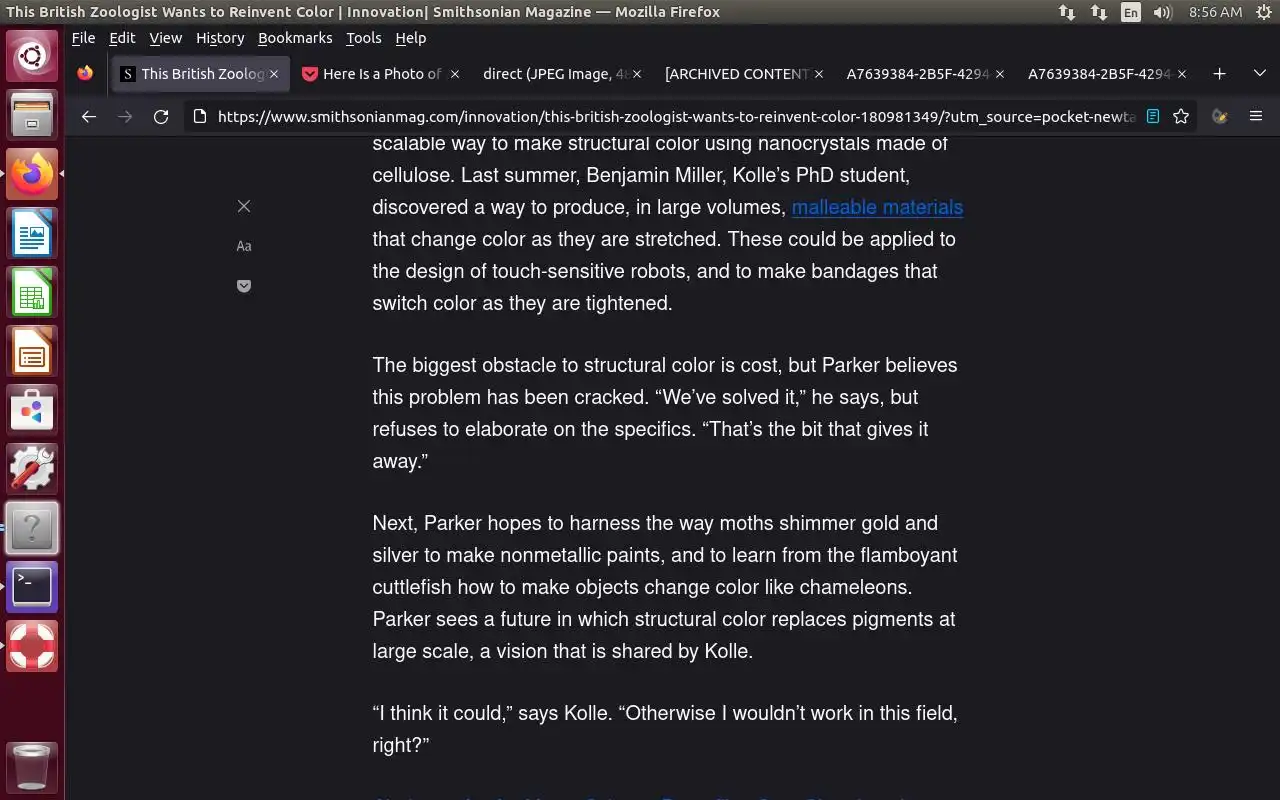Close Reader View with the X icon
1280x800 pixels.
click(x=244, y=206)
